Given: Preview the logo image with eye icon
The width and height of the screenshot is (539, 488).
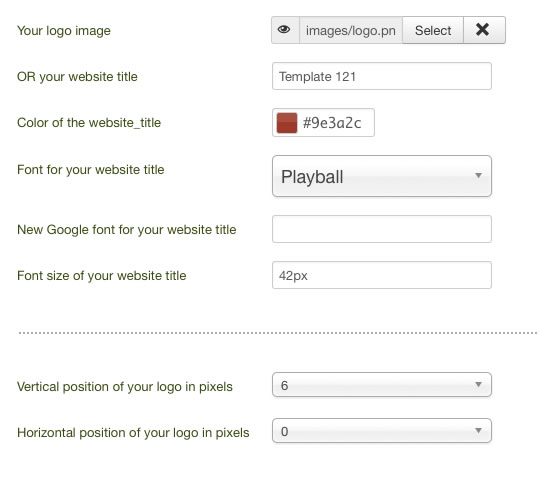Looking at the screenshot, I should pos(285,30).
